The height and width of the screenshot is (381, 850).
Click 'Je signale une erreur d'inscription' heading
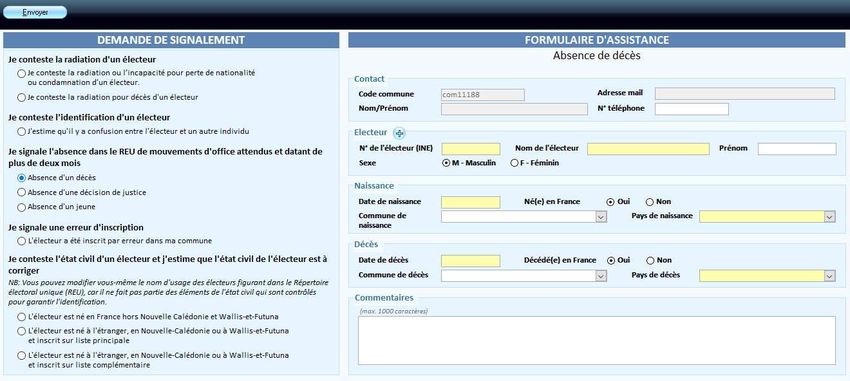76,227
